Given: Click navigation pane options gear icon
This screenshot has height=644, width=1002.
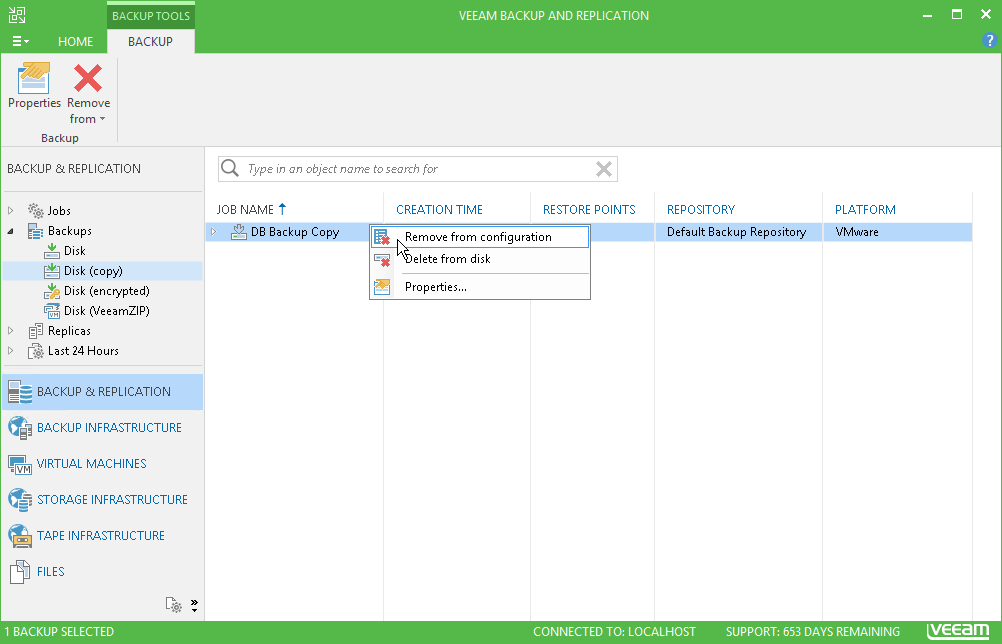Looking at the screenshot, I should point(174,604).
